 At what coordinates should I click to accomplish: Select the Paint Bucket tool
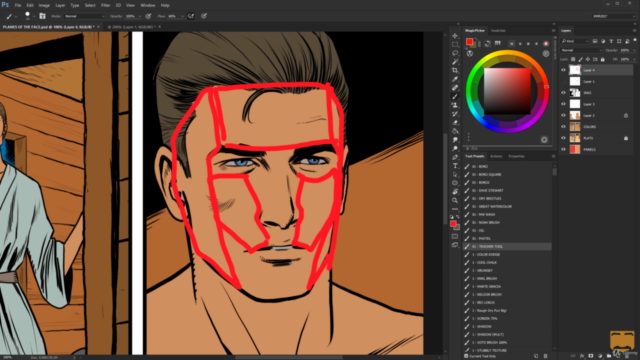click(455, 131)
